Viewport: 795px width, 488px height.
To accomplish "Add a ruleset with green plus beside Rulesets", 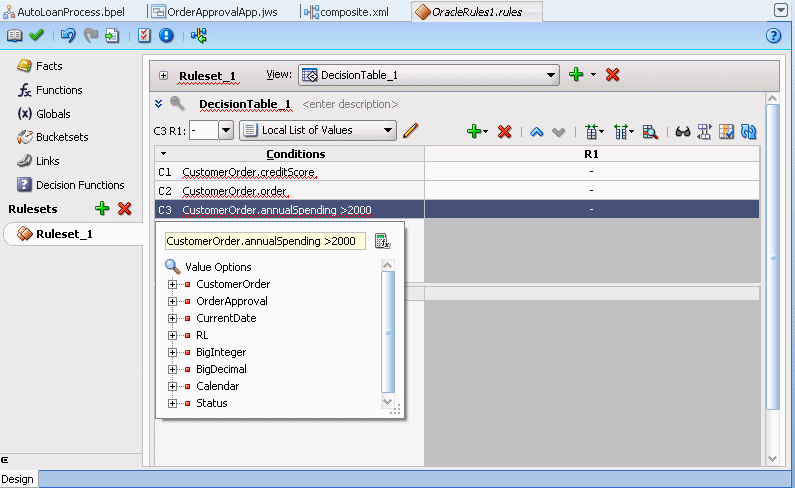I will click(102, 208).
